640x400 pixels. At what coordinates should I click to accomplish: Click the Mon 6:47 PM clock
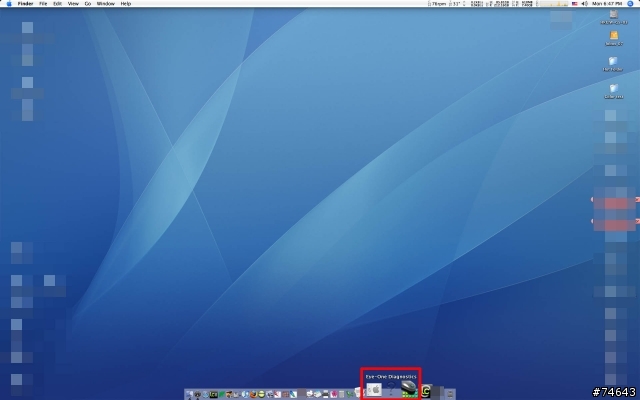607,3
